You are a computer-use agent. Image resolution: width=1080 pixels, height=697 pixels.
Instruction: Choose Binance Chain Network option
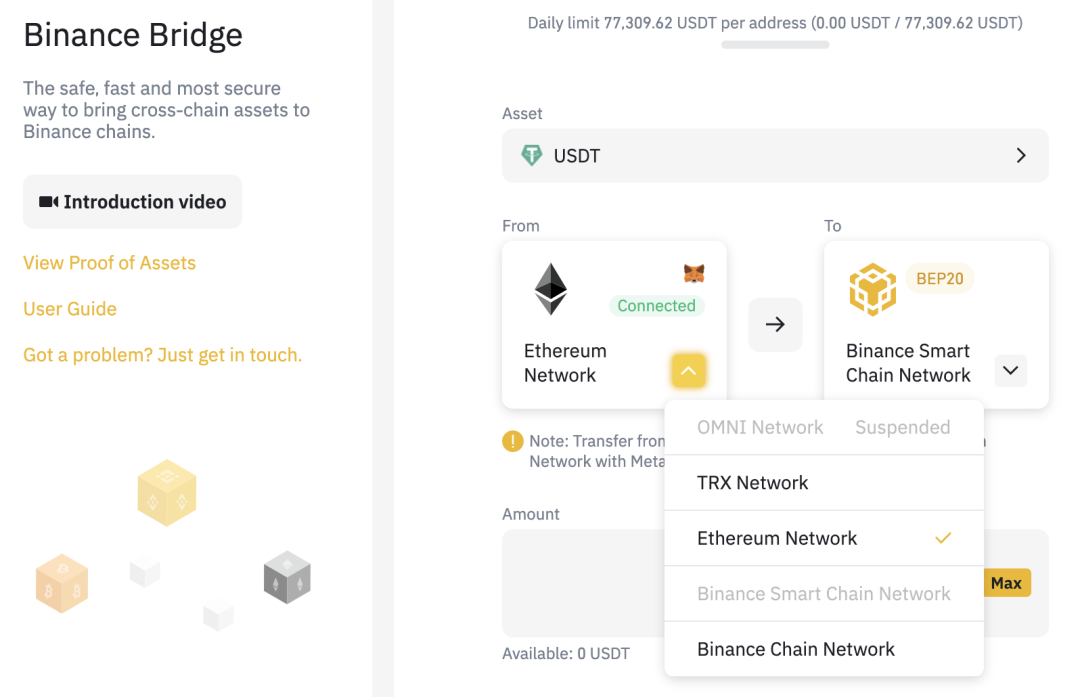point(795,649)
